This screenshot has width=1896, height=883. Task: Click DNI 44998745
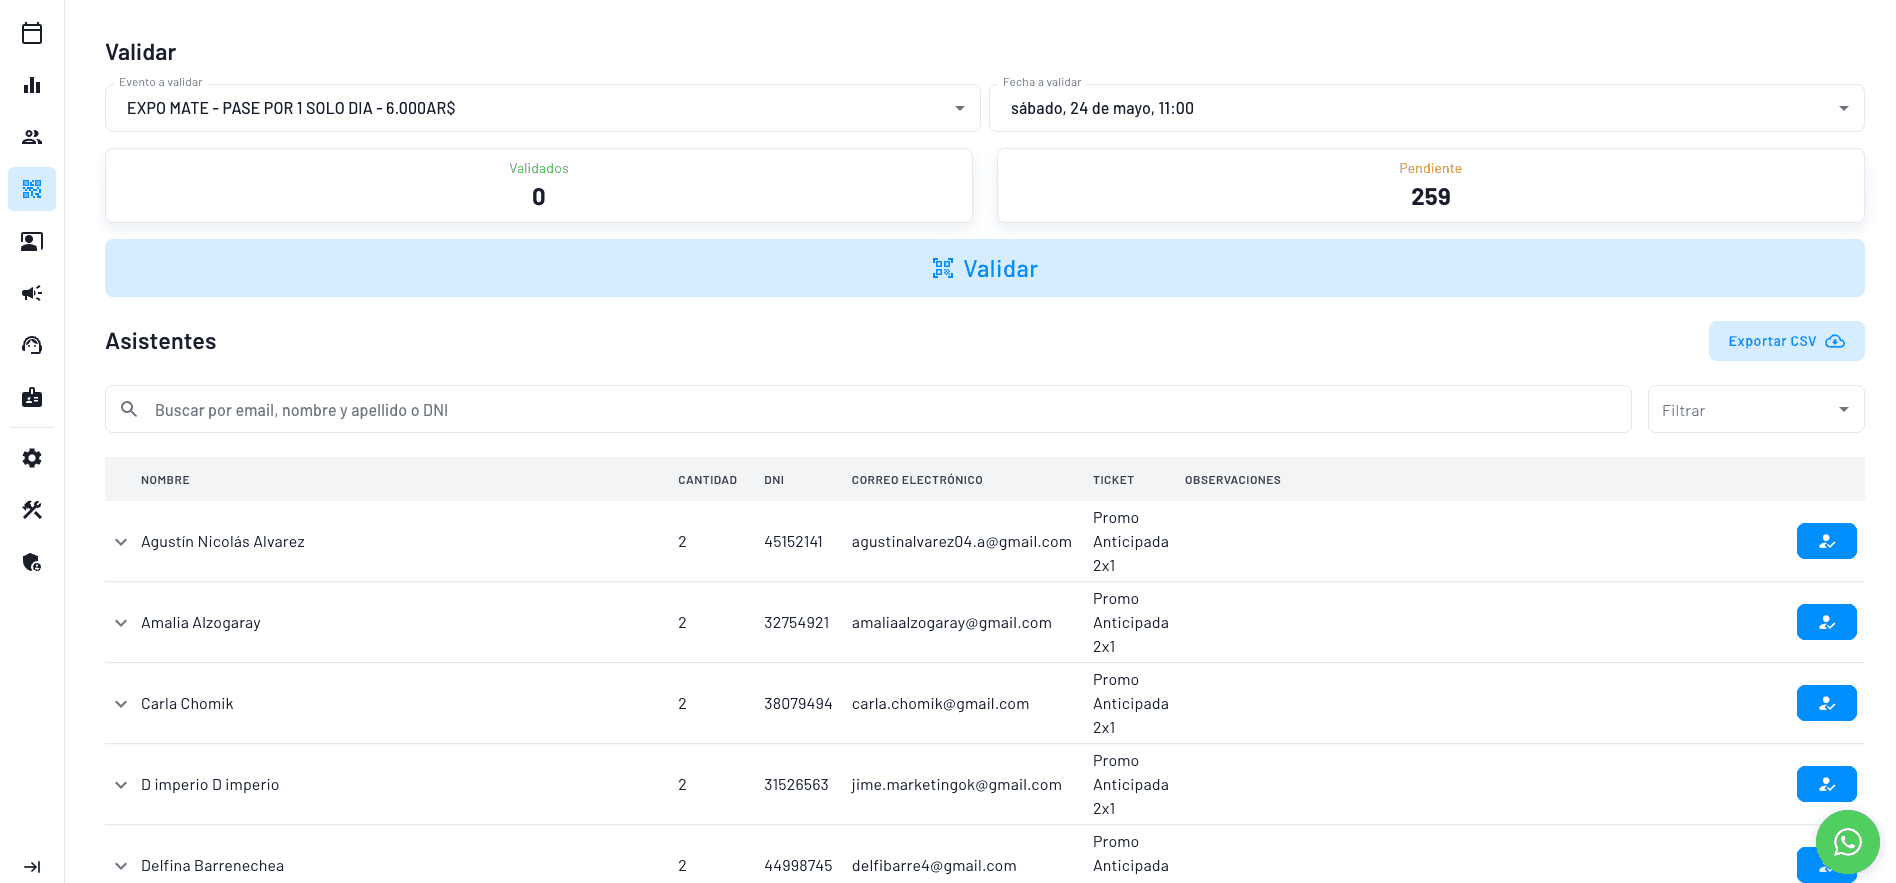(x=798, y=866)
